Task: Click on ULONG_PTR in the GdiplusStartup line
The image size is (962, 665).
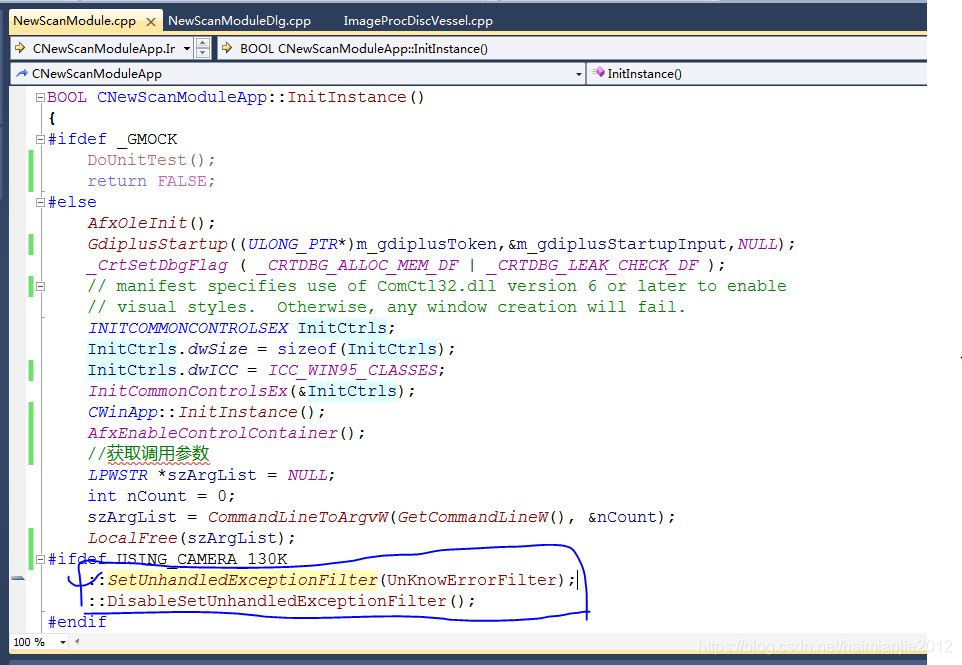Action: tap(293, 244)
